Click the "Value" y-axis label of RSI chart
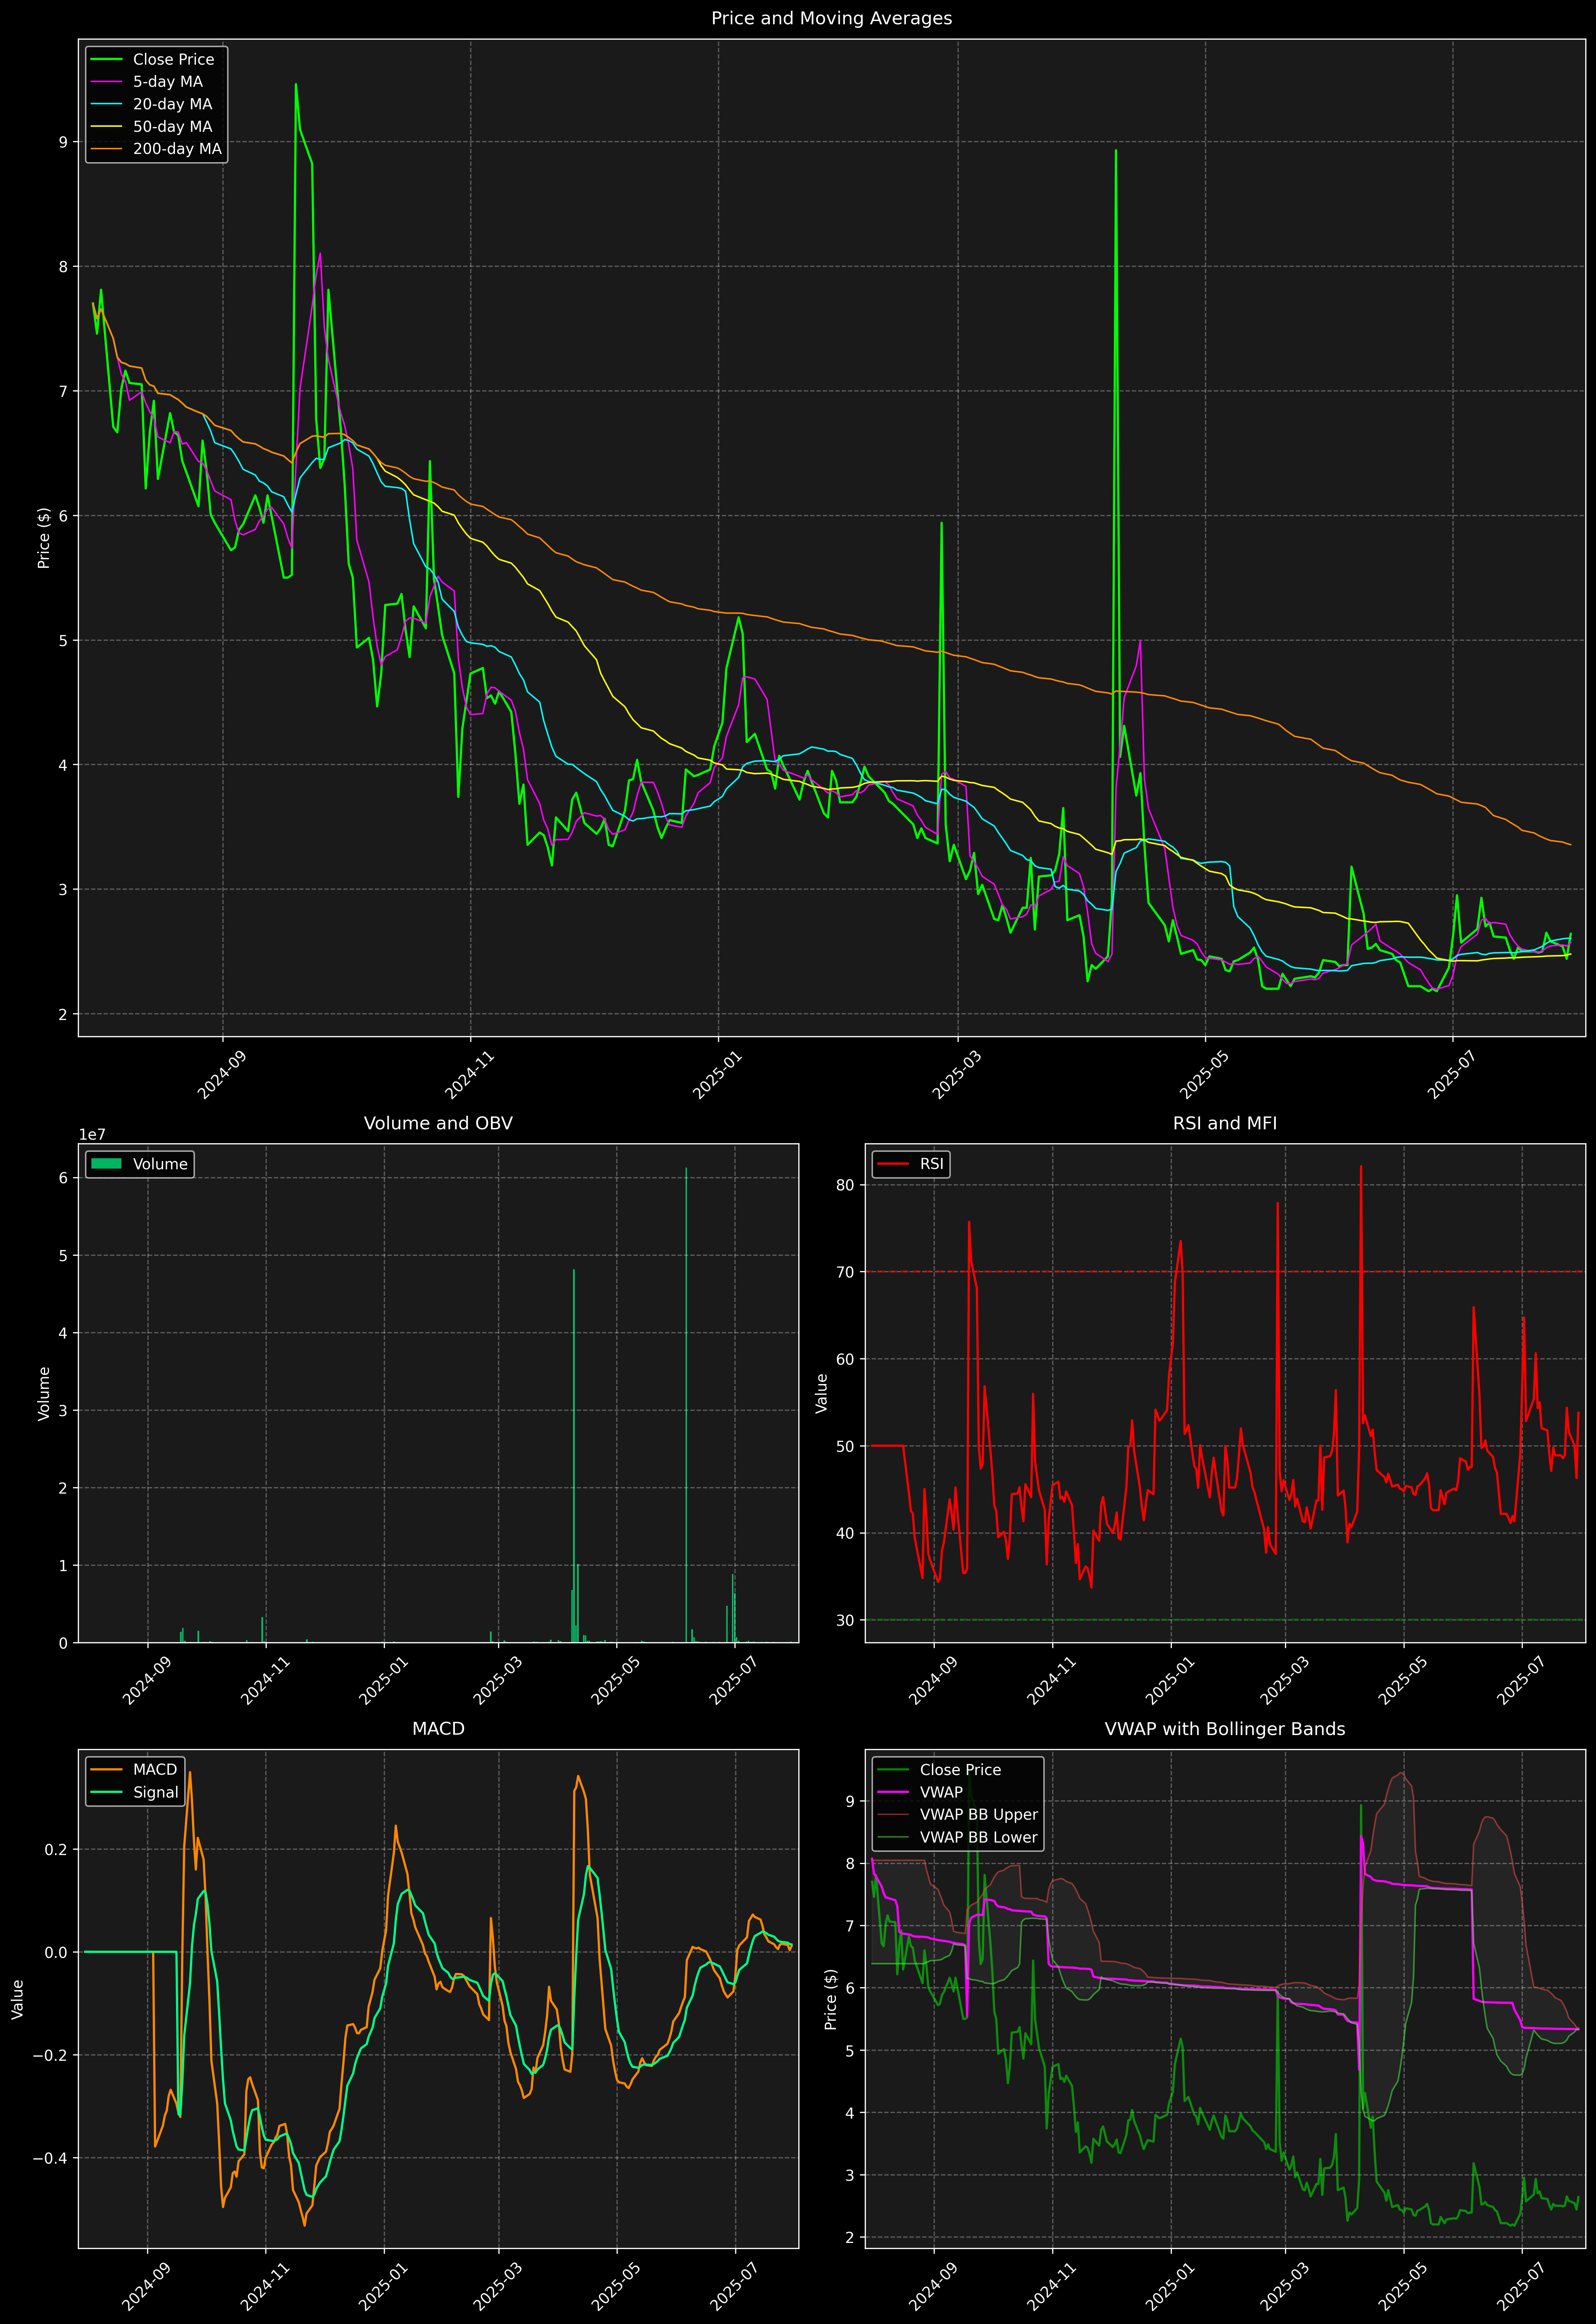Image resolution: width=1596 pixels, height=2324 pixels. click(822, 1393)
